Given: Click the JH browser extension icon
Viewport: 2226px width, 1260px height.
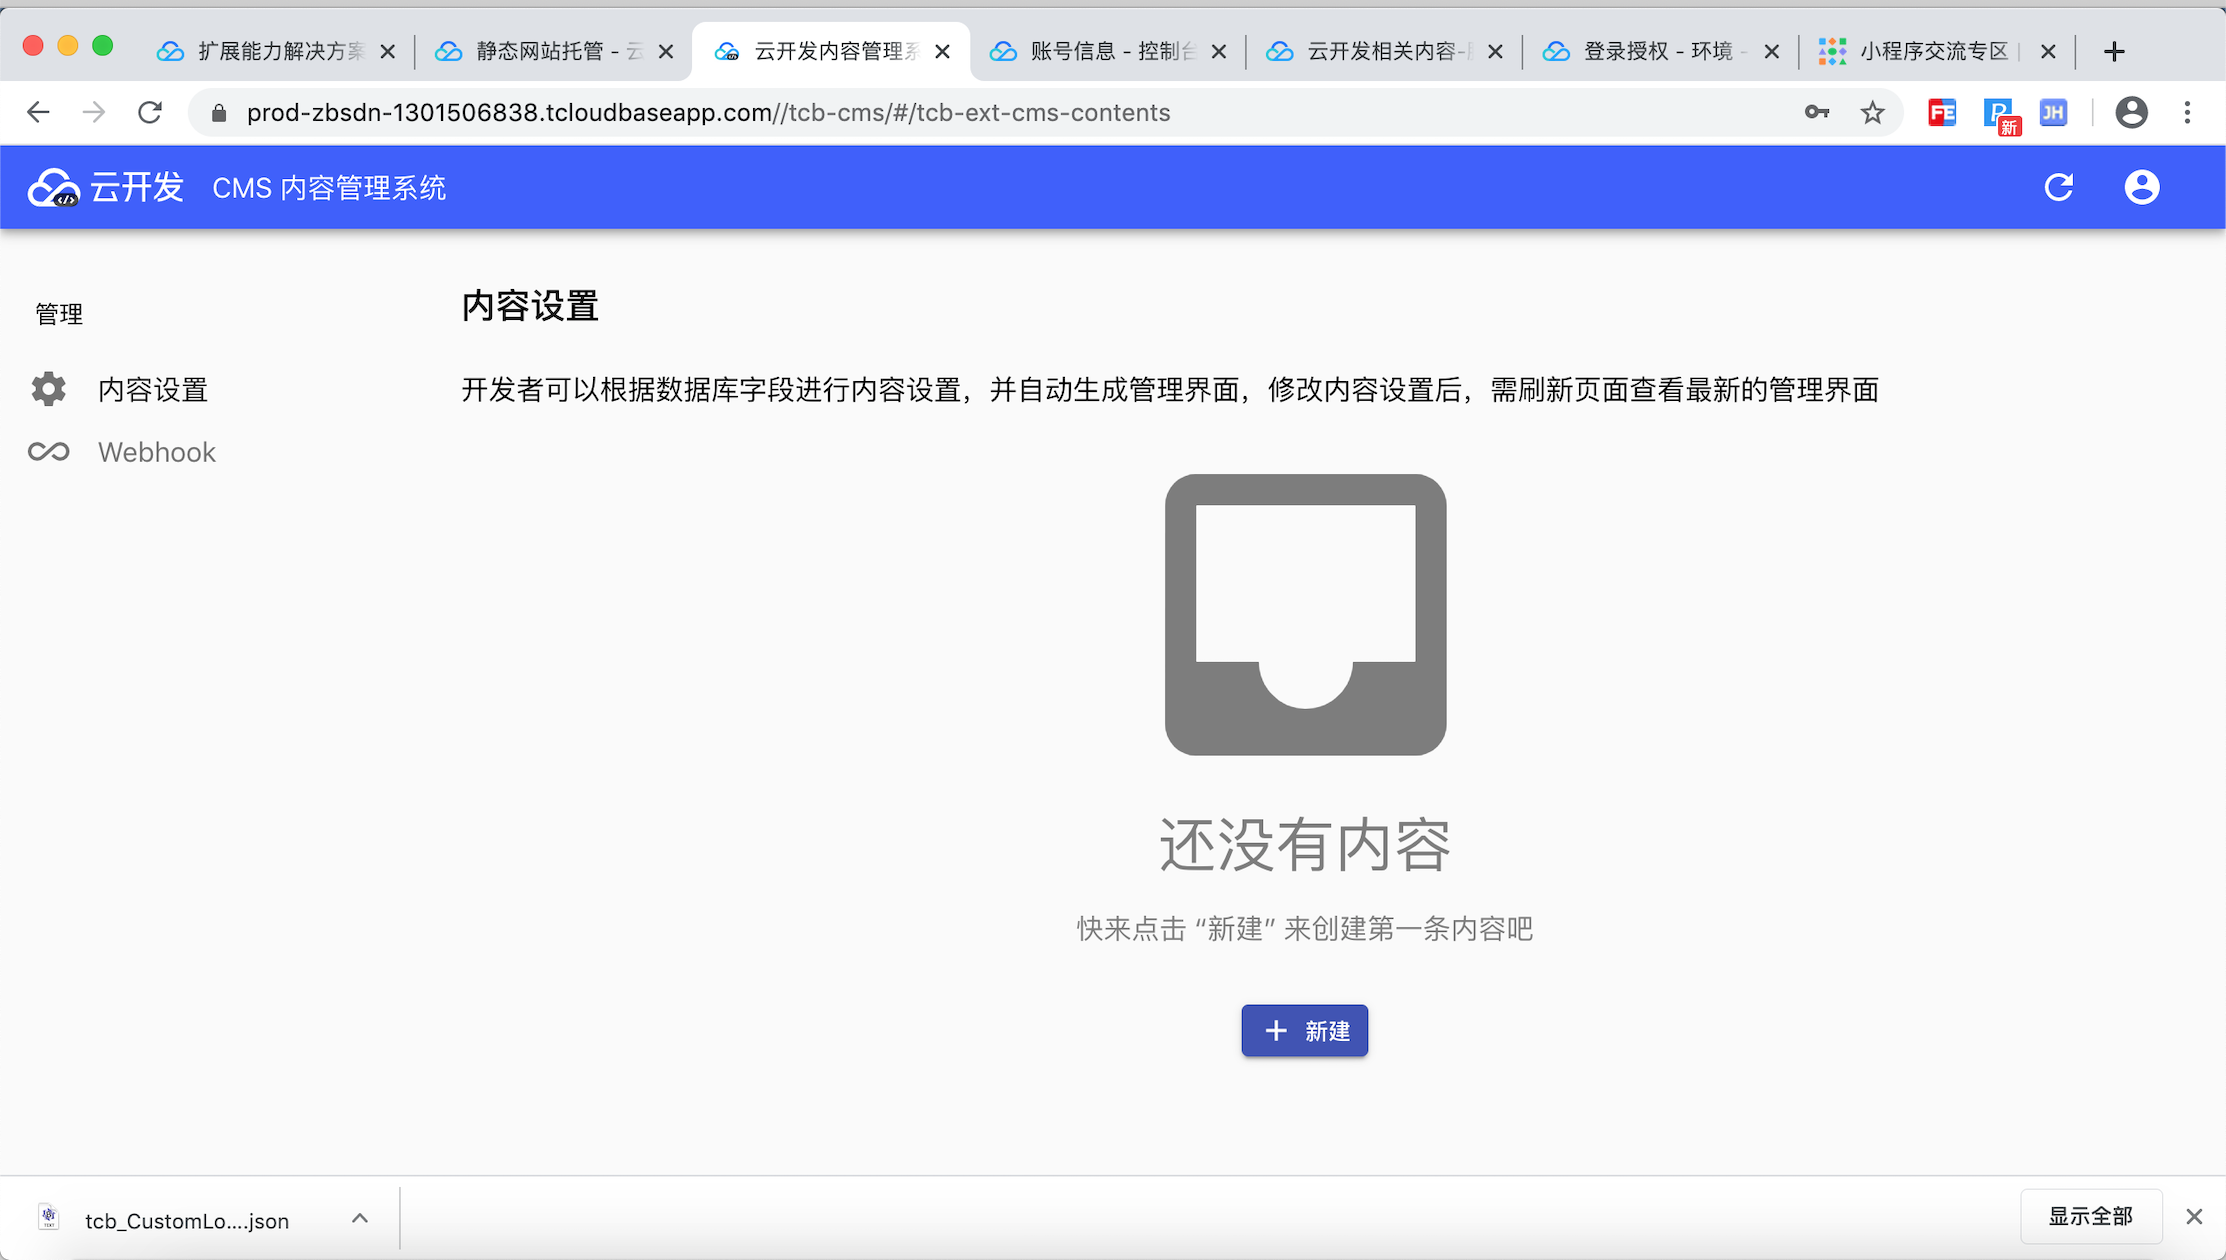Looking at the screenshot, I should (x=2053, y=112).
